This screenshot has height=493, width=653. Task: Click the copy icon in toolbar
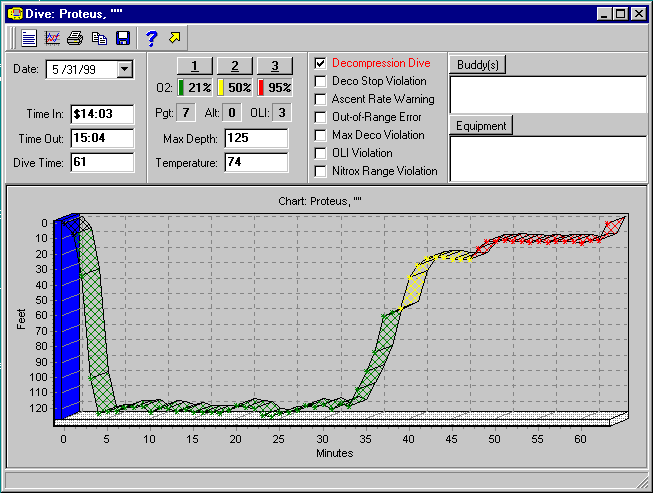[99, 38]
